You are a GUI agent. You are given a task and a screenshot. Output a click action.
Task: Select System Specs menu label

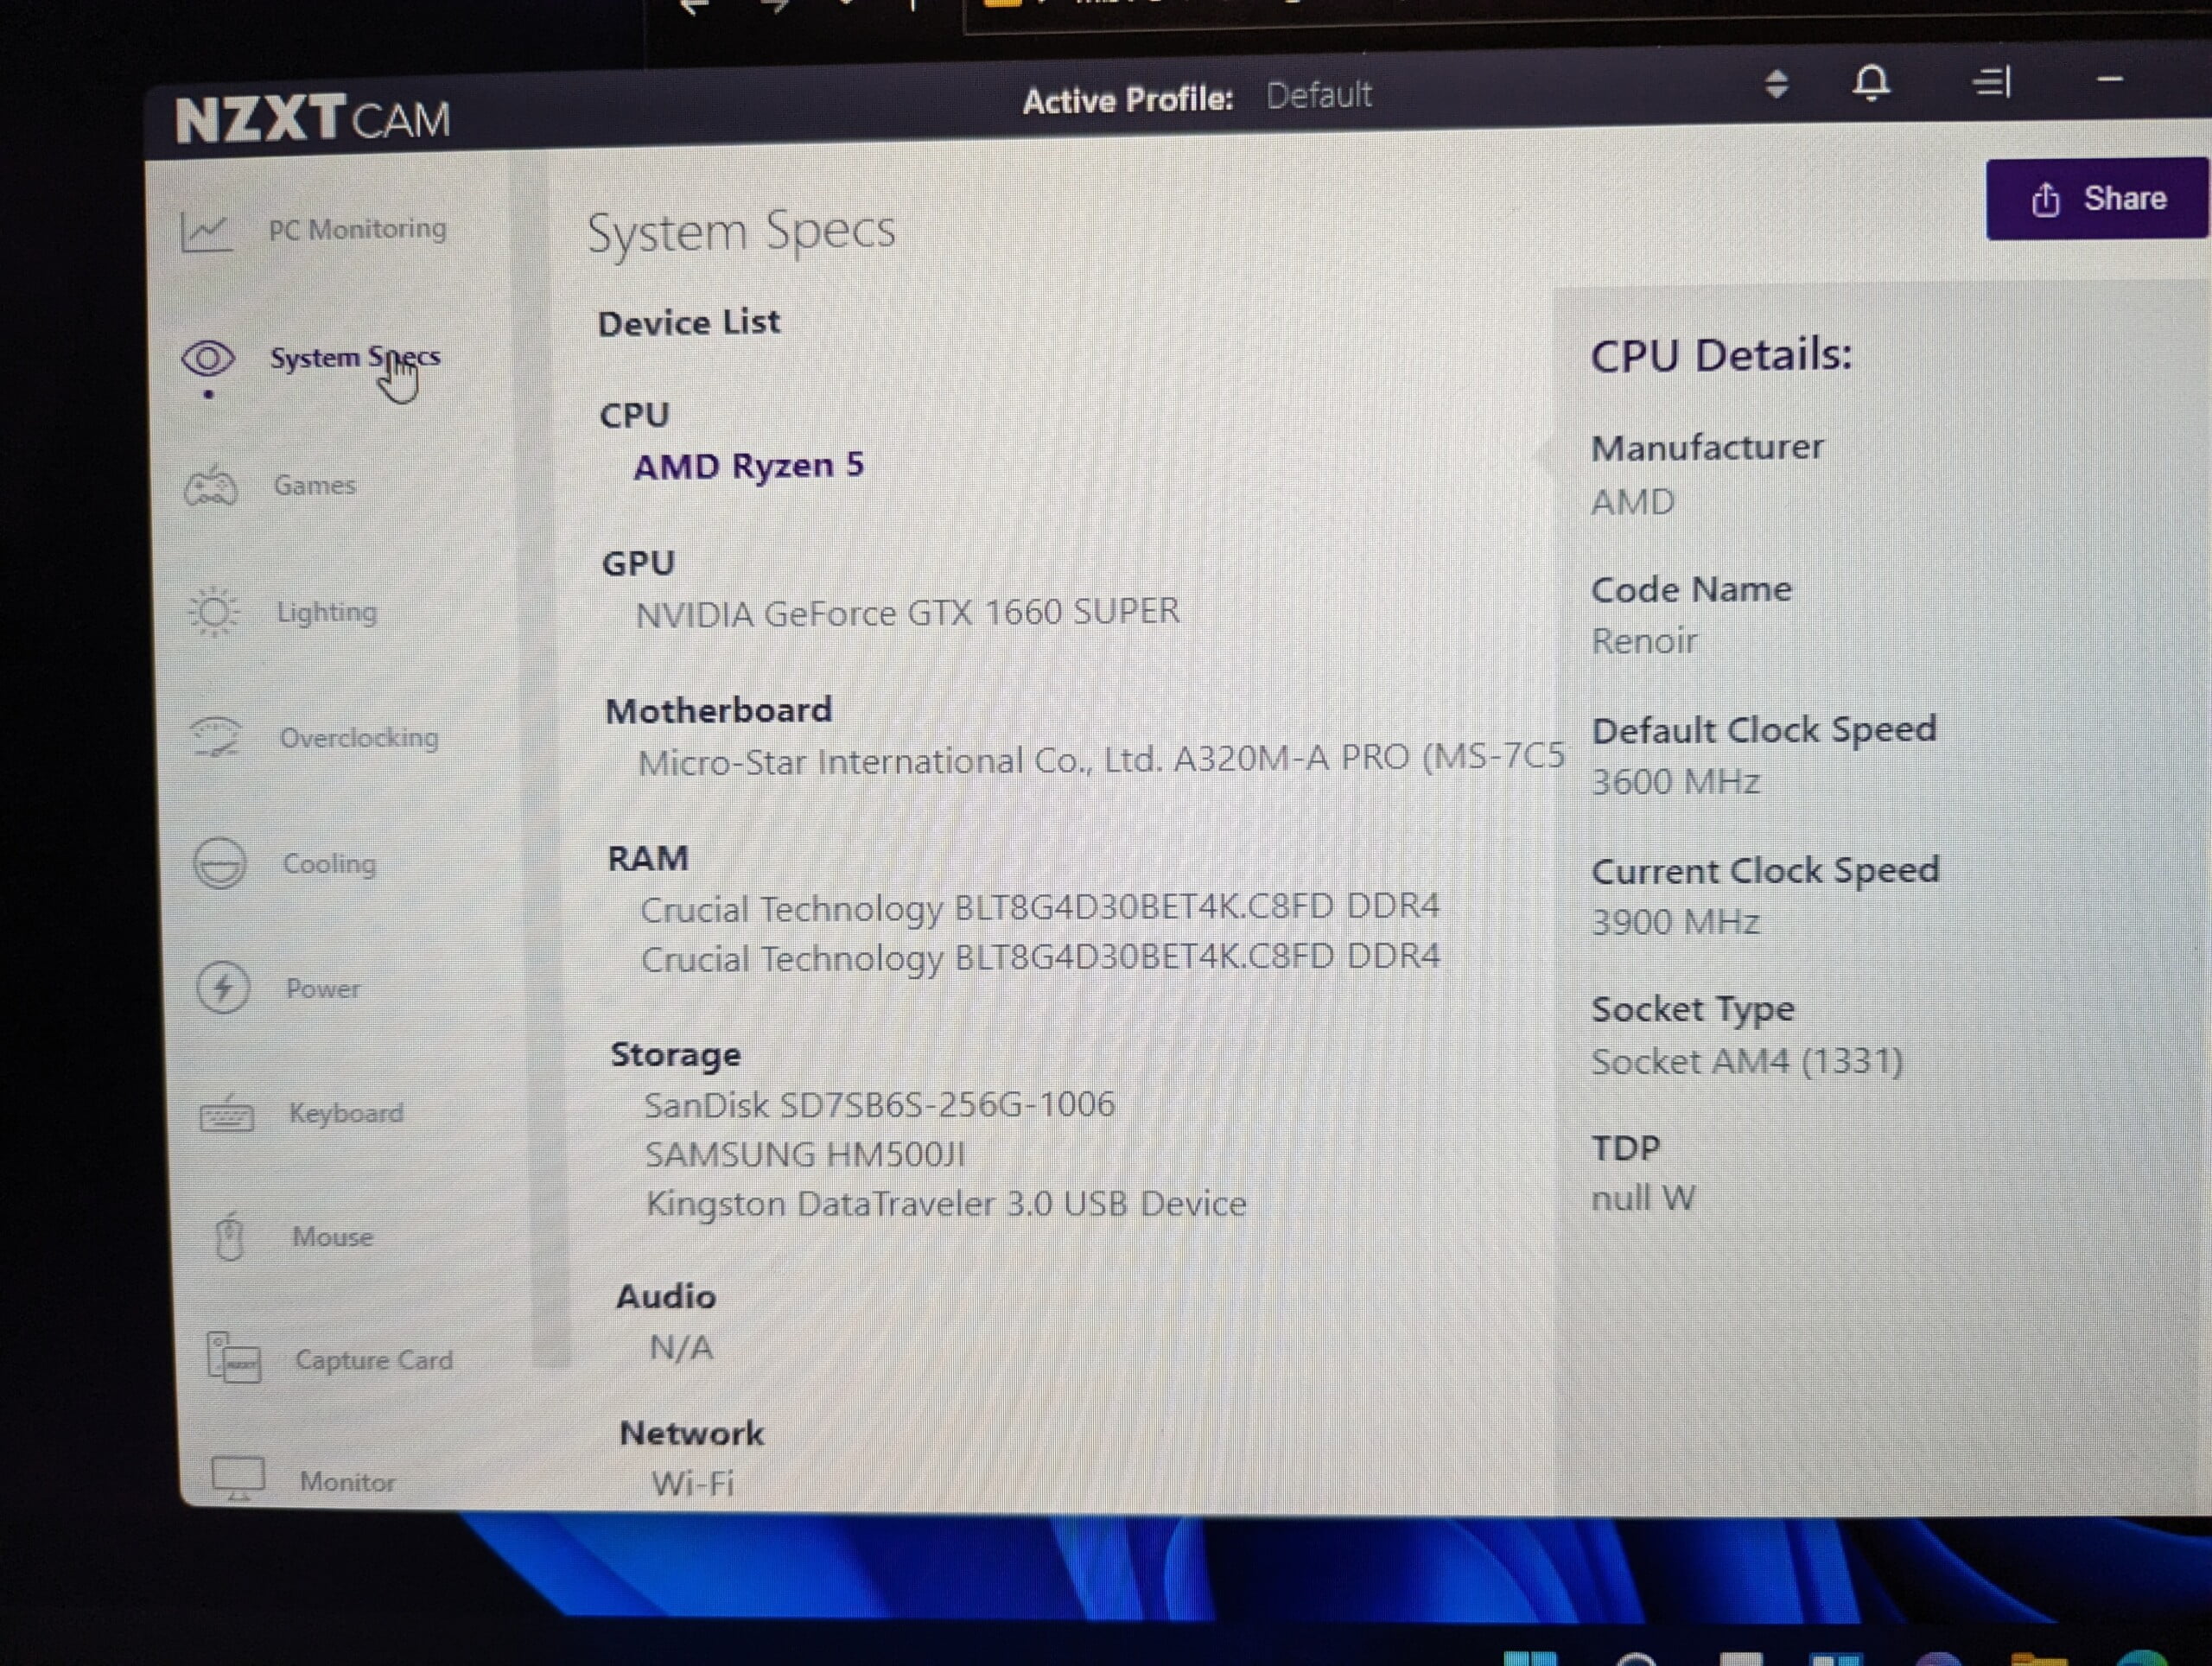(355, 358)
